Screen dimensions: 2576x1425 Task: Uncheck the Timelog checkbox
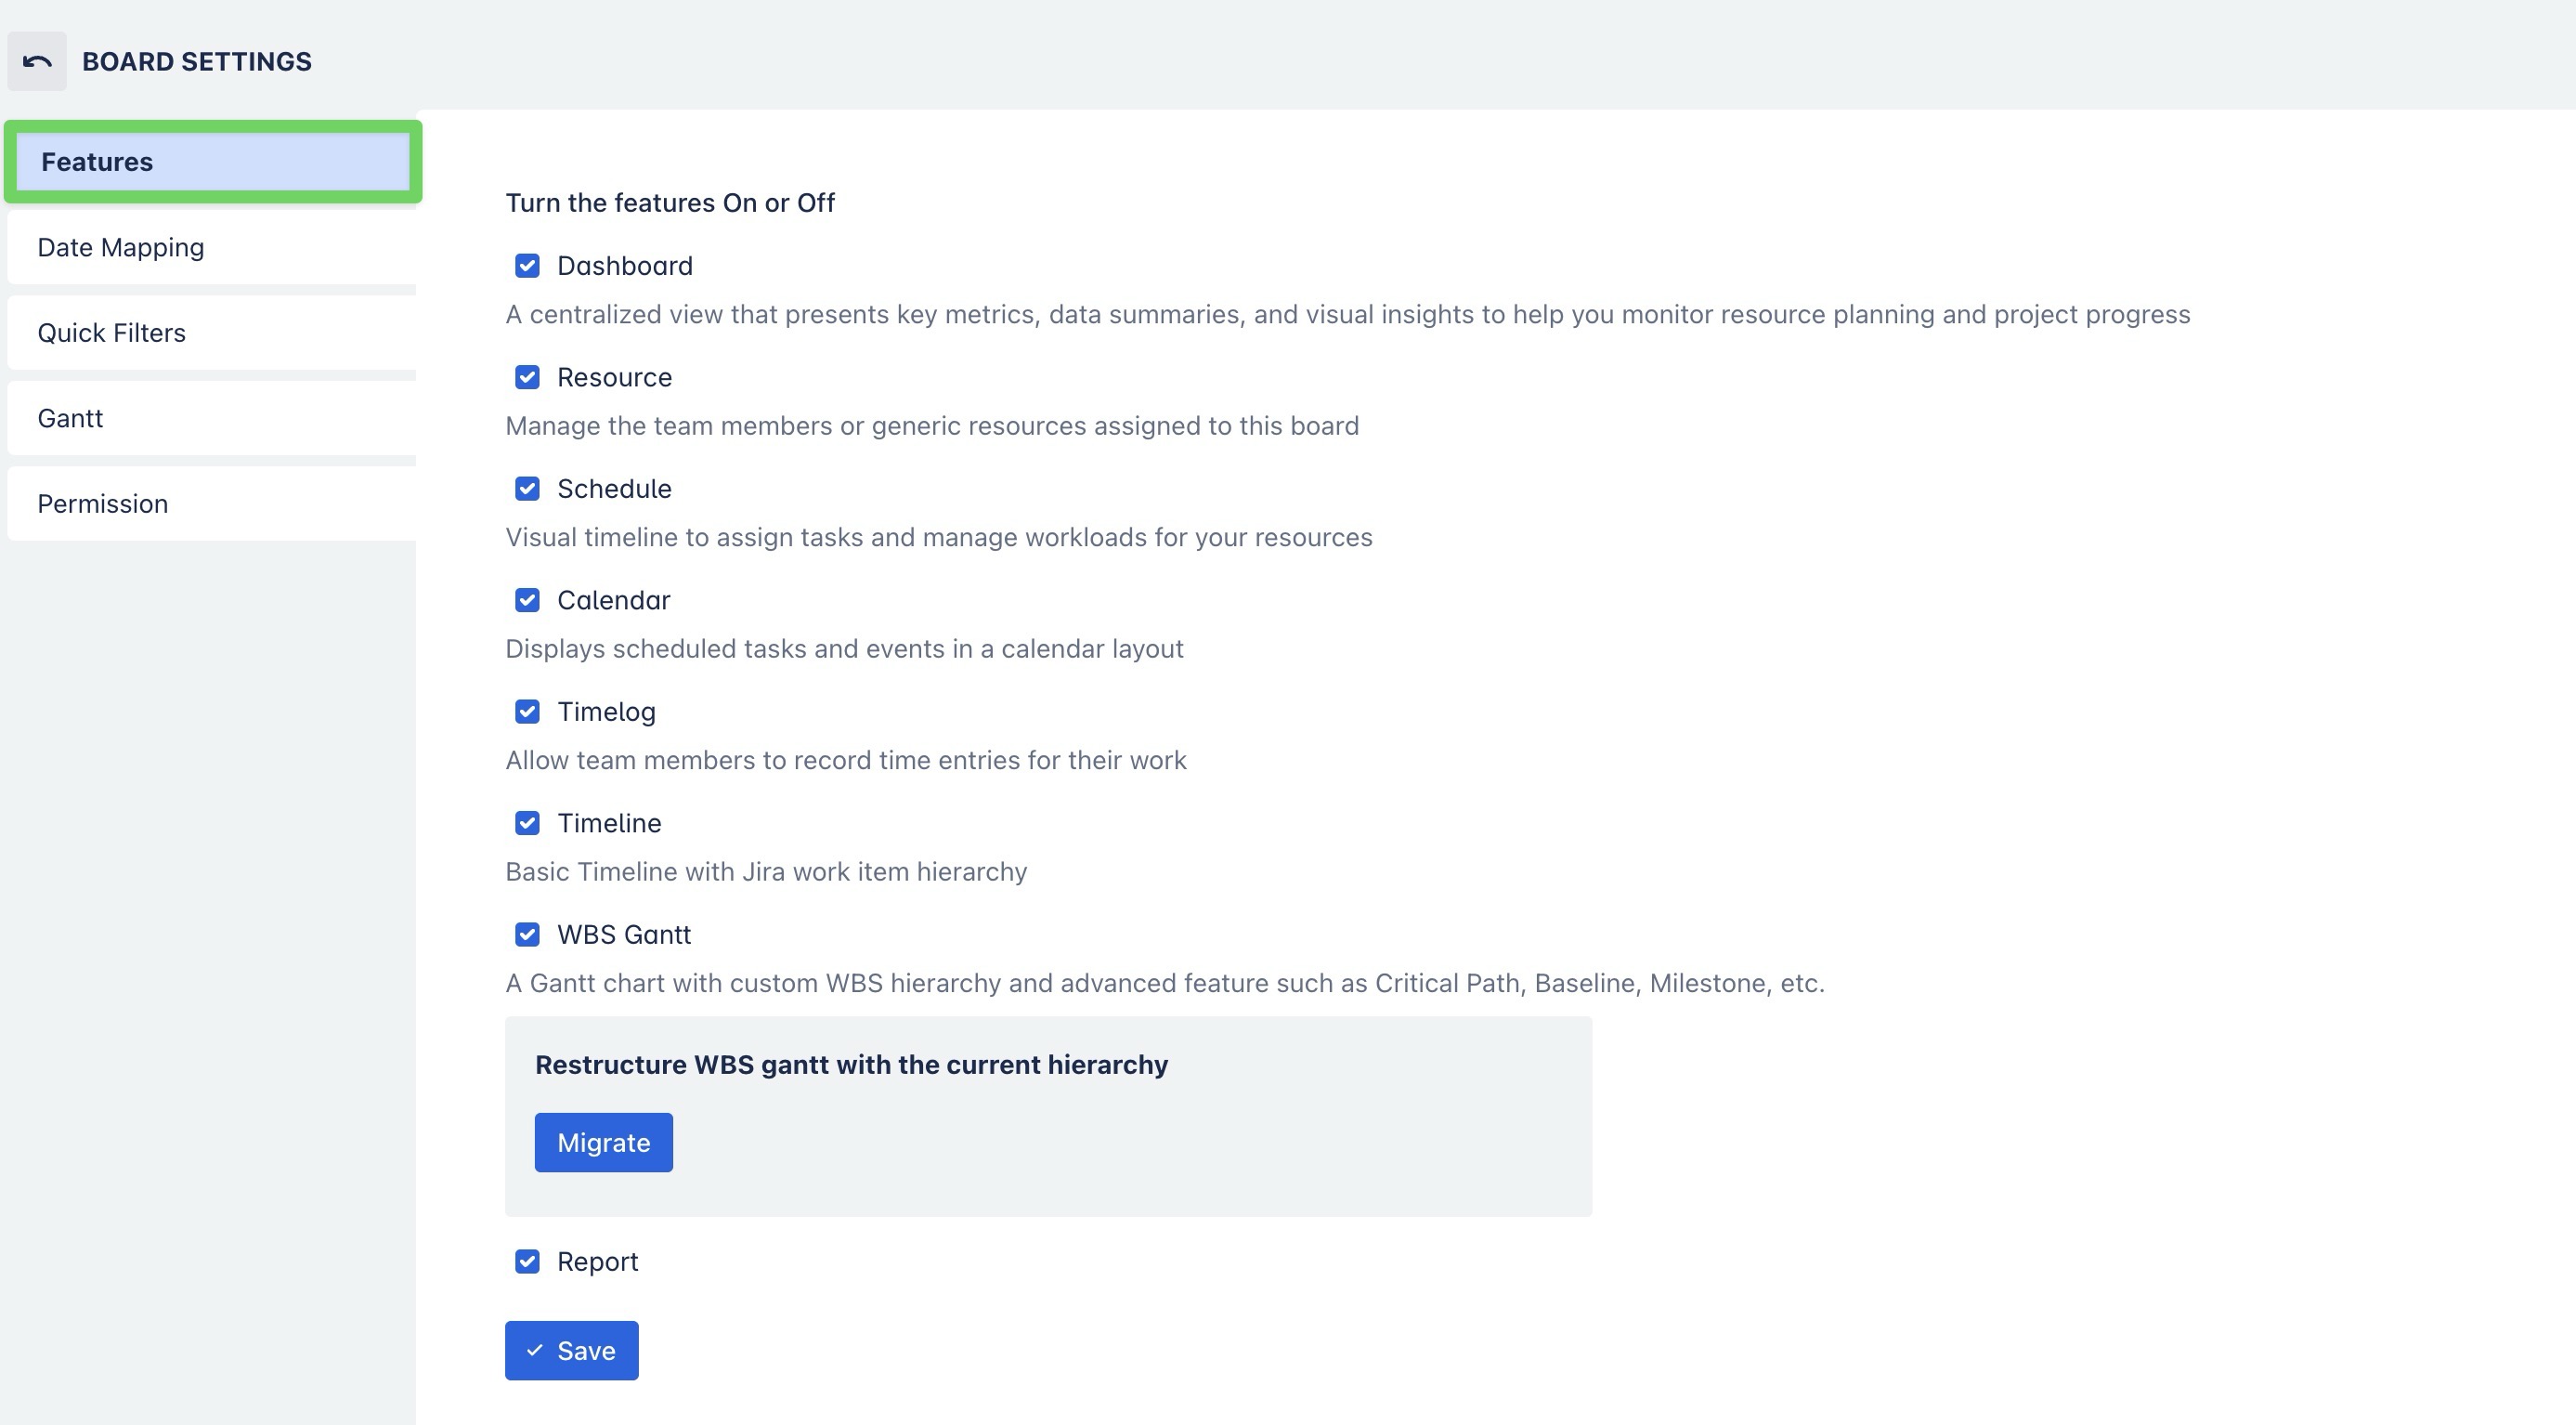(x=527, y=712)
